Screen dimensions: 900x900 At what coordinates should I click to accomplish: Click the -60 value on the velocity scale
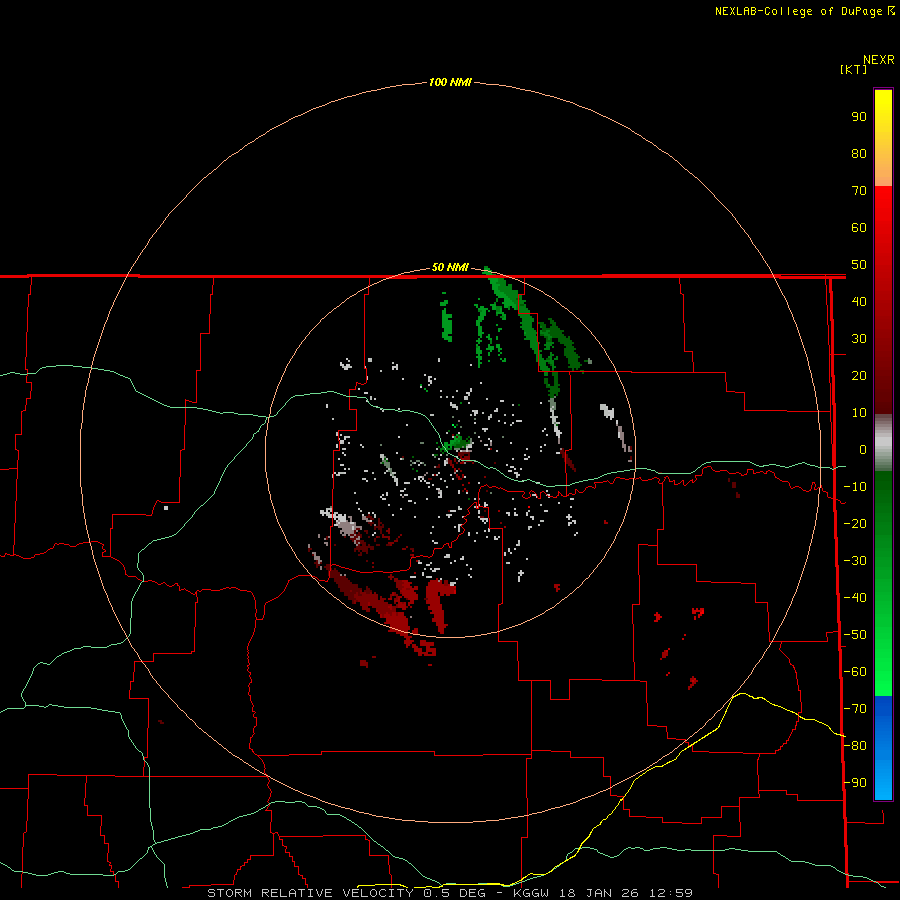coord(855,672)
